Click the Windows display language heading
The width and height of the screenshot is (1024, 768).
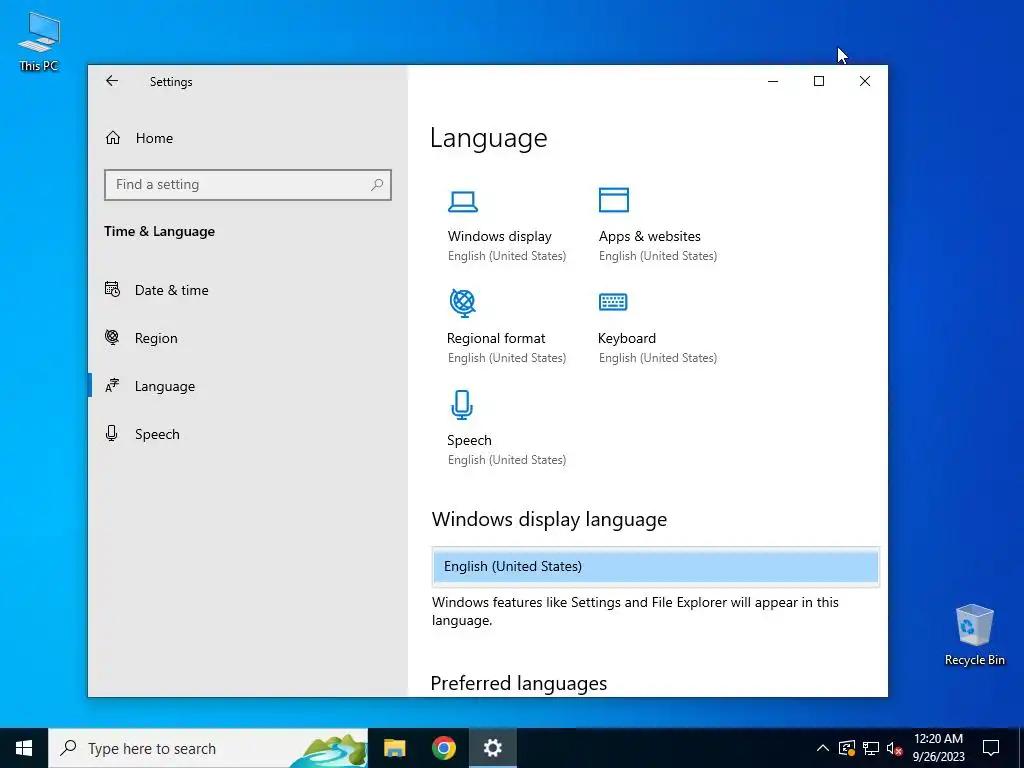[549, 519]
